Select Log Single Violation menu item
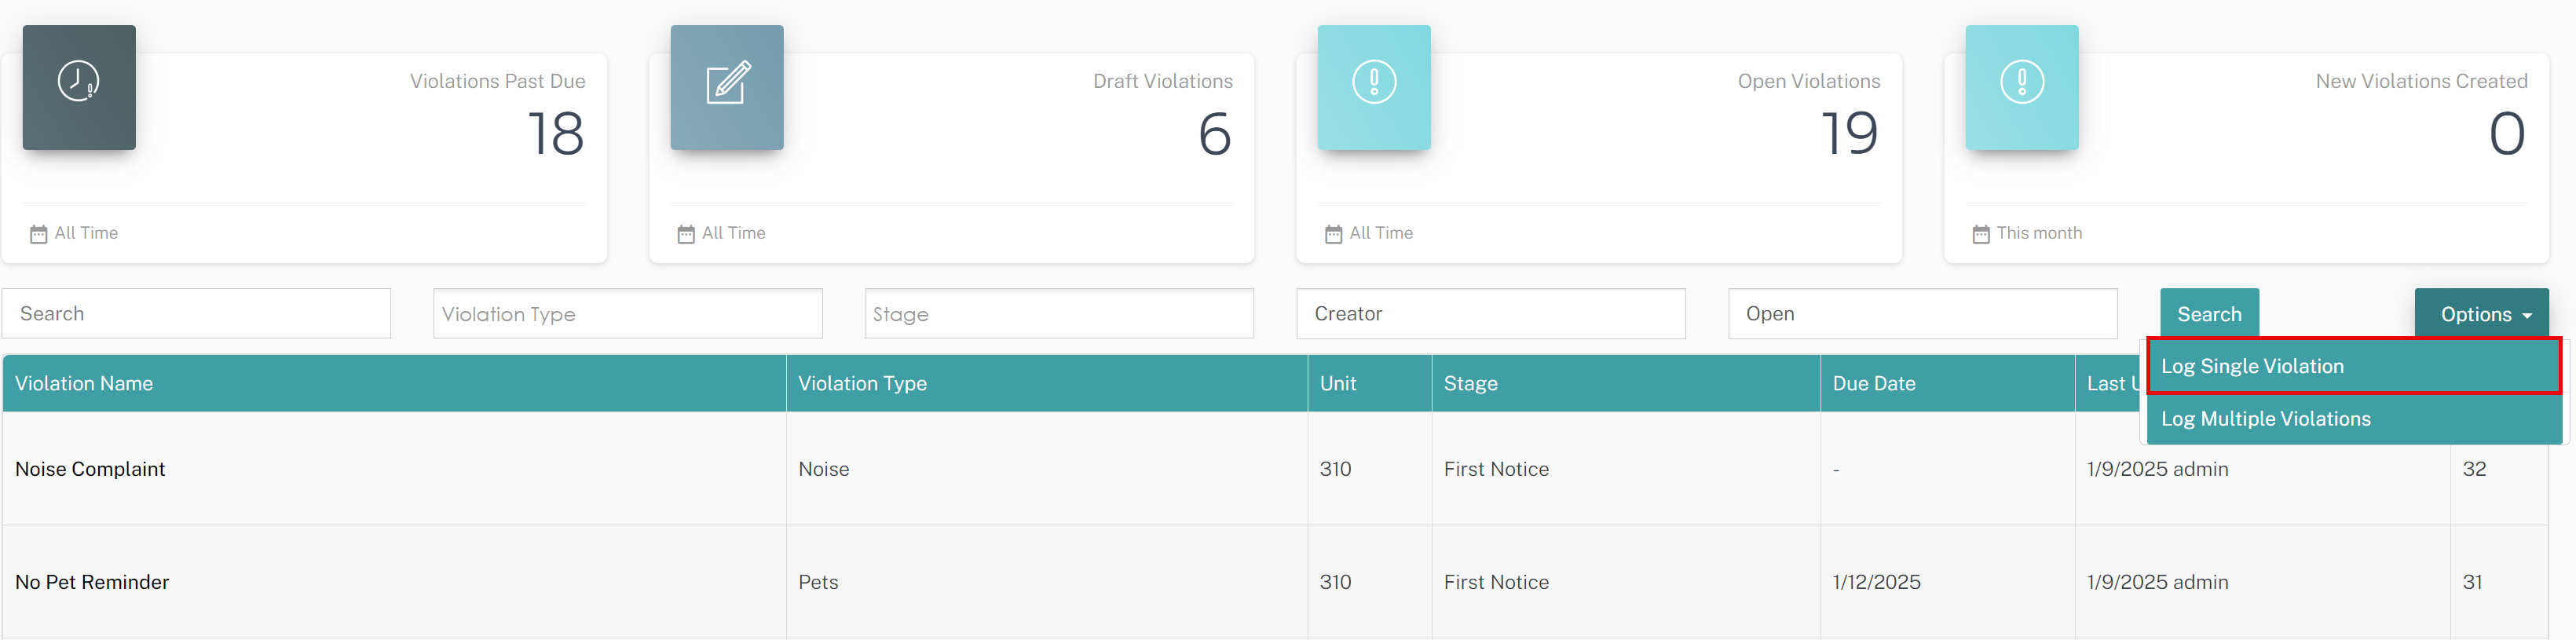The image size is (2576, 640). click(x=2354, y=366)
